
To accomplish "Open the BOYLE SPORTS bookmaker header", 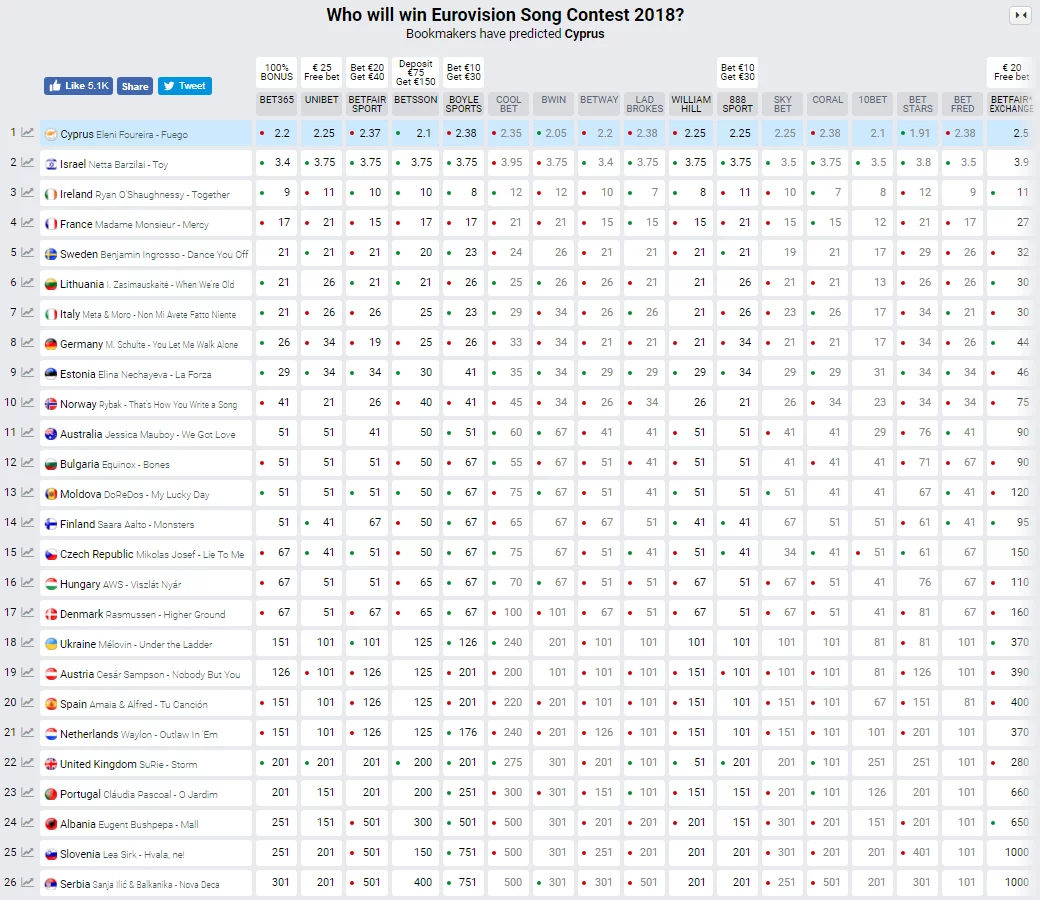I will click(464, 103).
